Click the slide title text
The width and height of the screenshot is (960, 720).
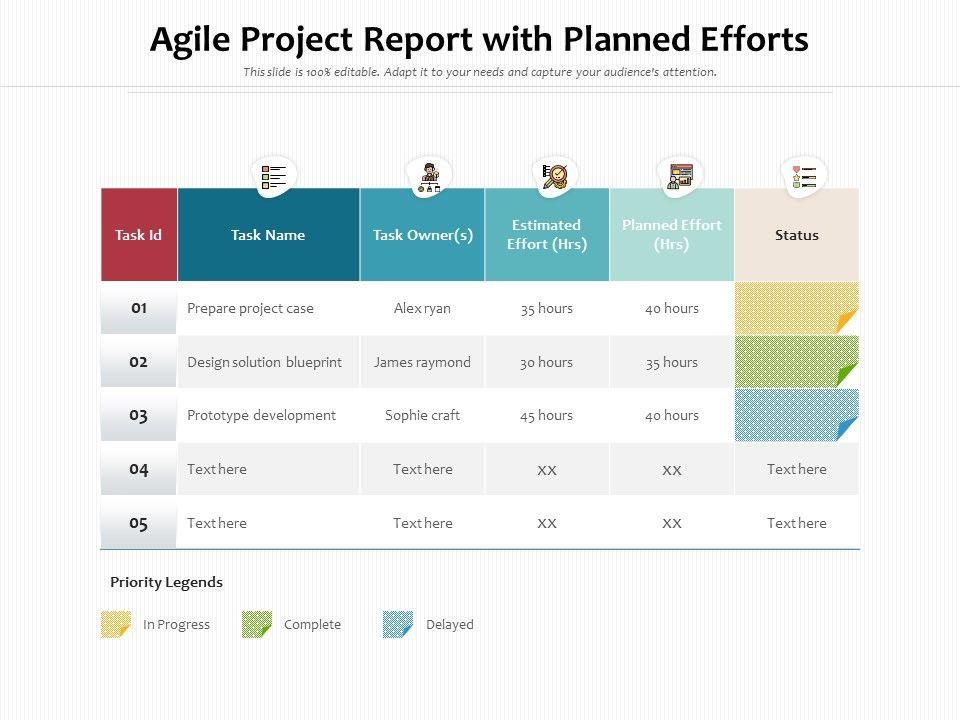[479, 39]
